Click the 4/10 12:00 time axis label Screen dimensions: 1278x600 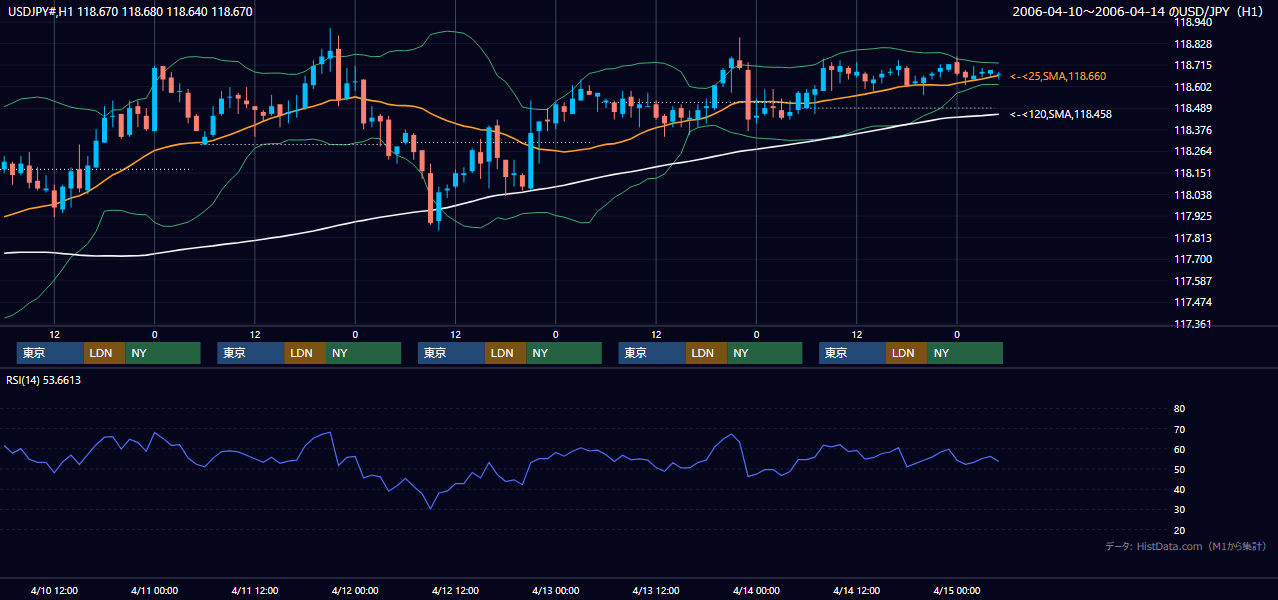coord(55,591)
